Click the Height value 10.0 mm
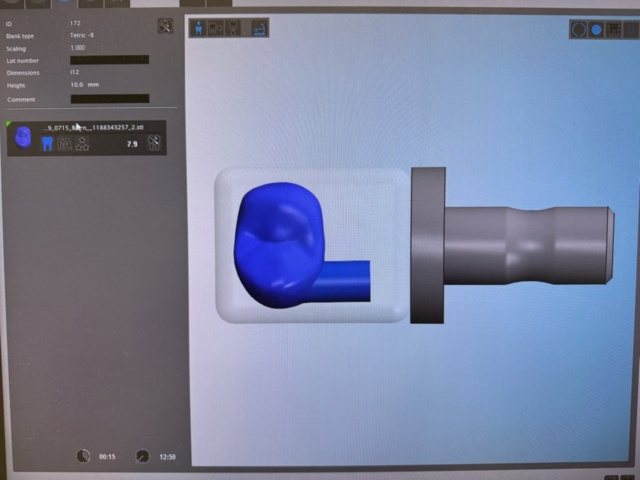 [x=84, y=84]
